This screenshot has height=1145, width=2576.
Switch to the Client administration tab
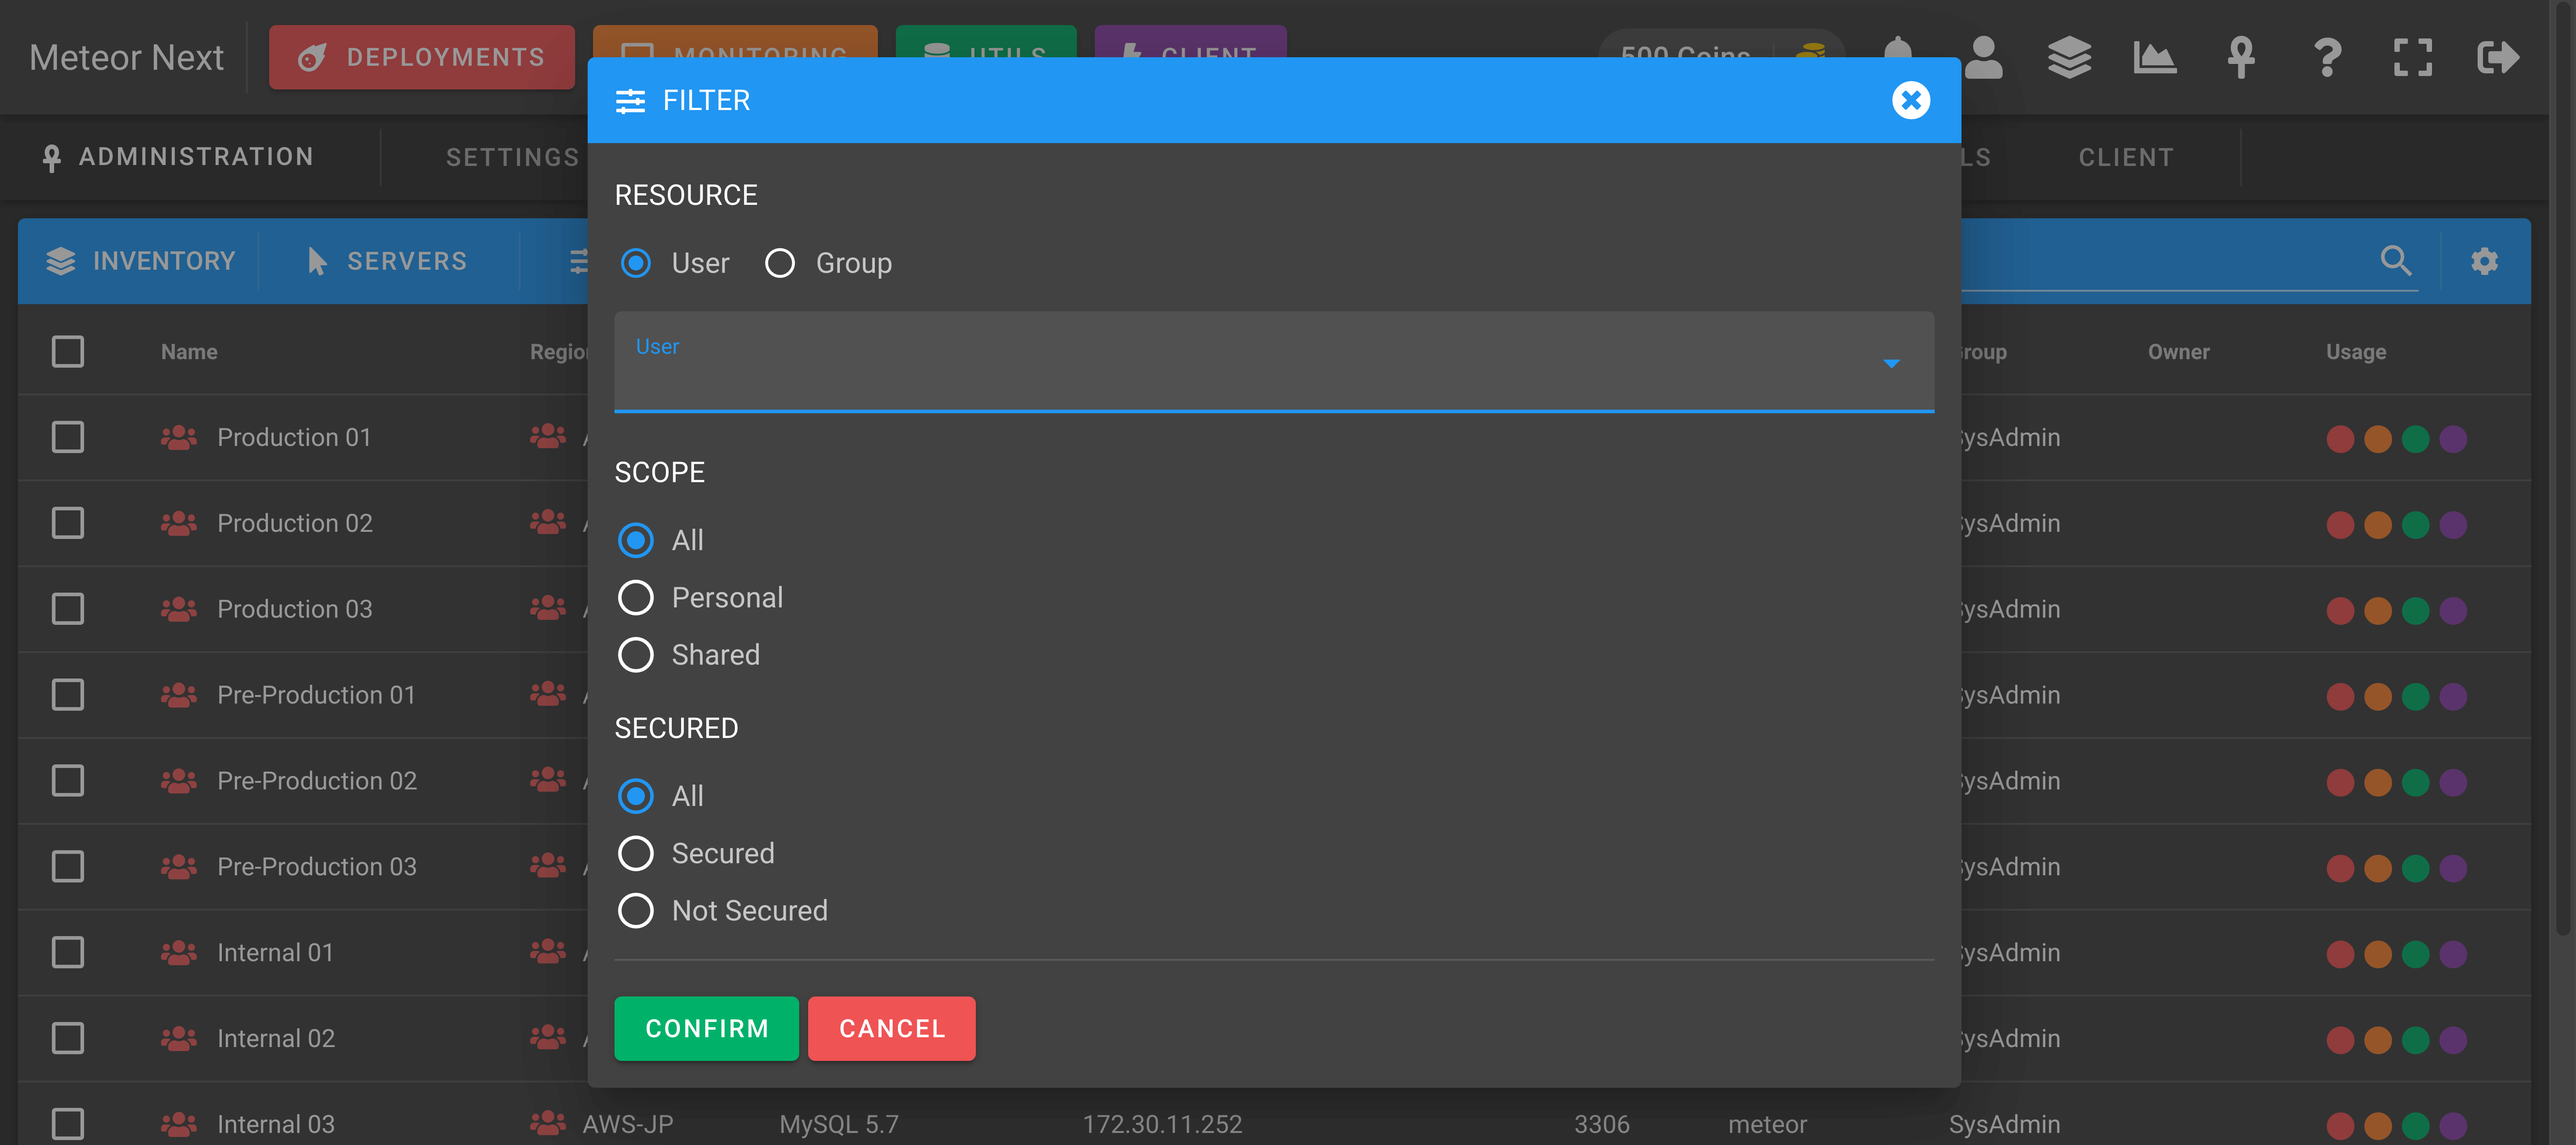2126,157
